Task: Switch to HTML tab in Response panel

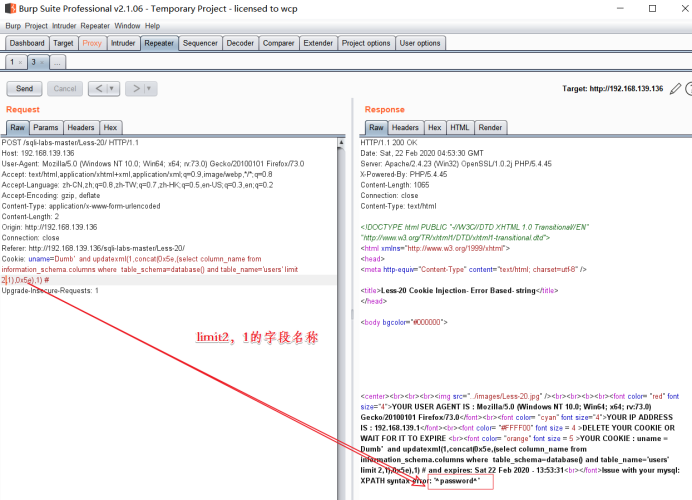Action: (x=460, y=128)
